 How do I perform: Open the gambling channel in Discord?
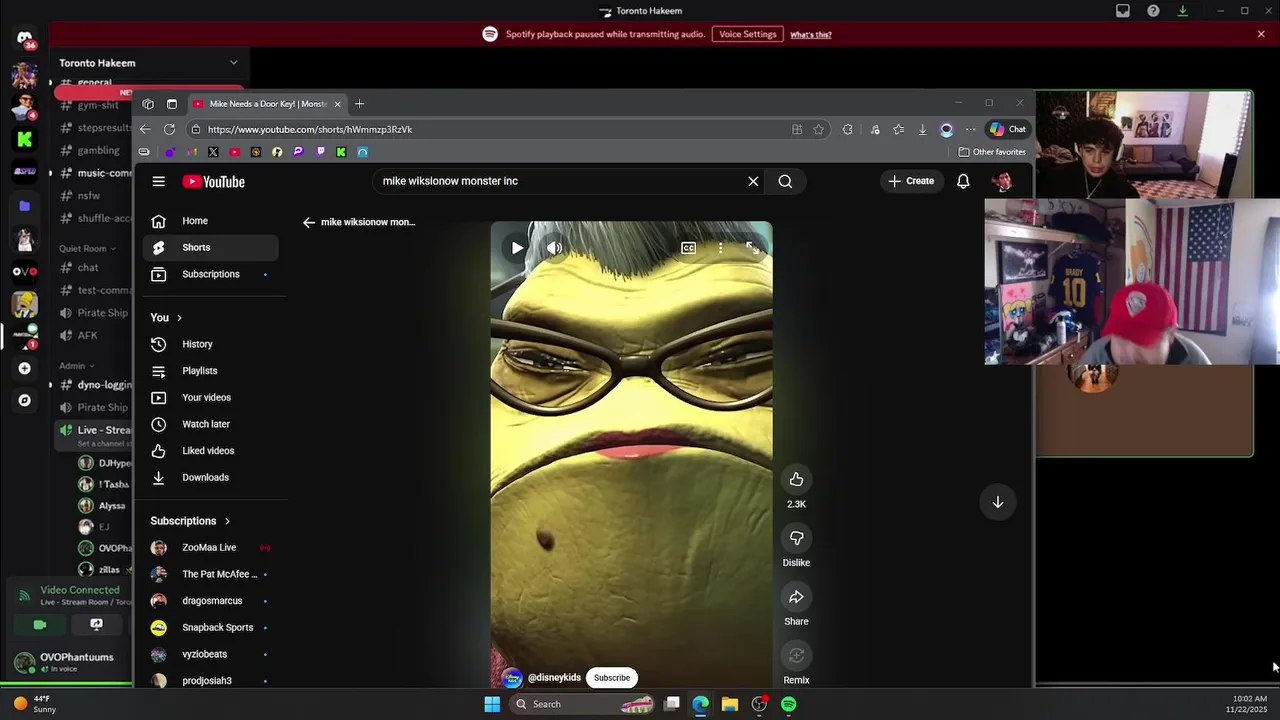click(x=98, y=150)
